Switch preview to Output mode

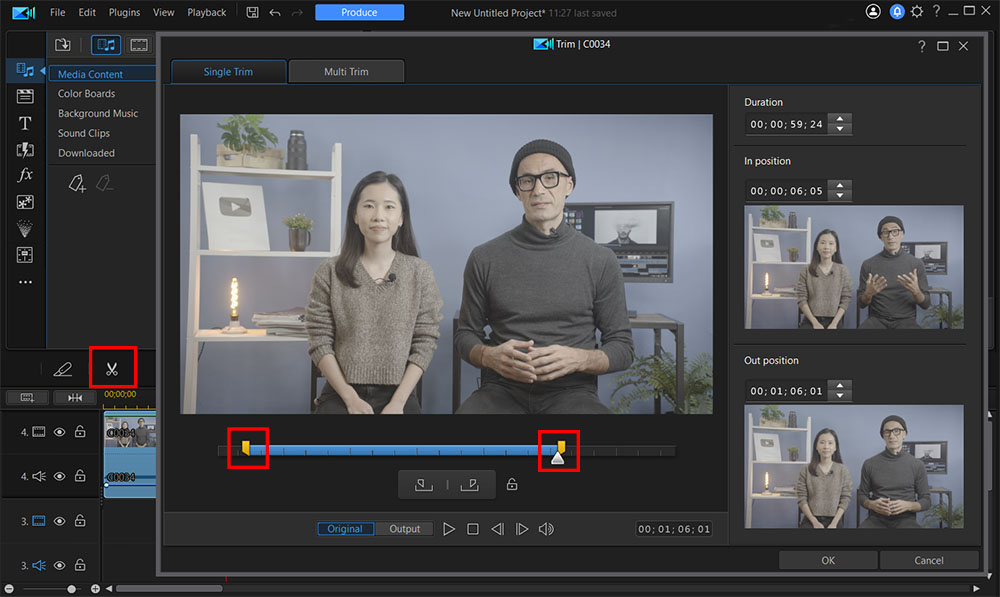(x=405, y=529)
